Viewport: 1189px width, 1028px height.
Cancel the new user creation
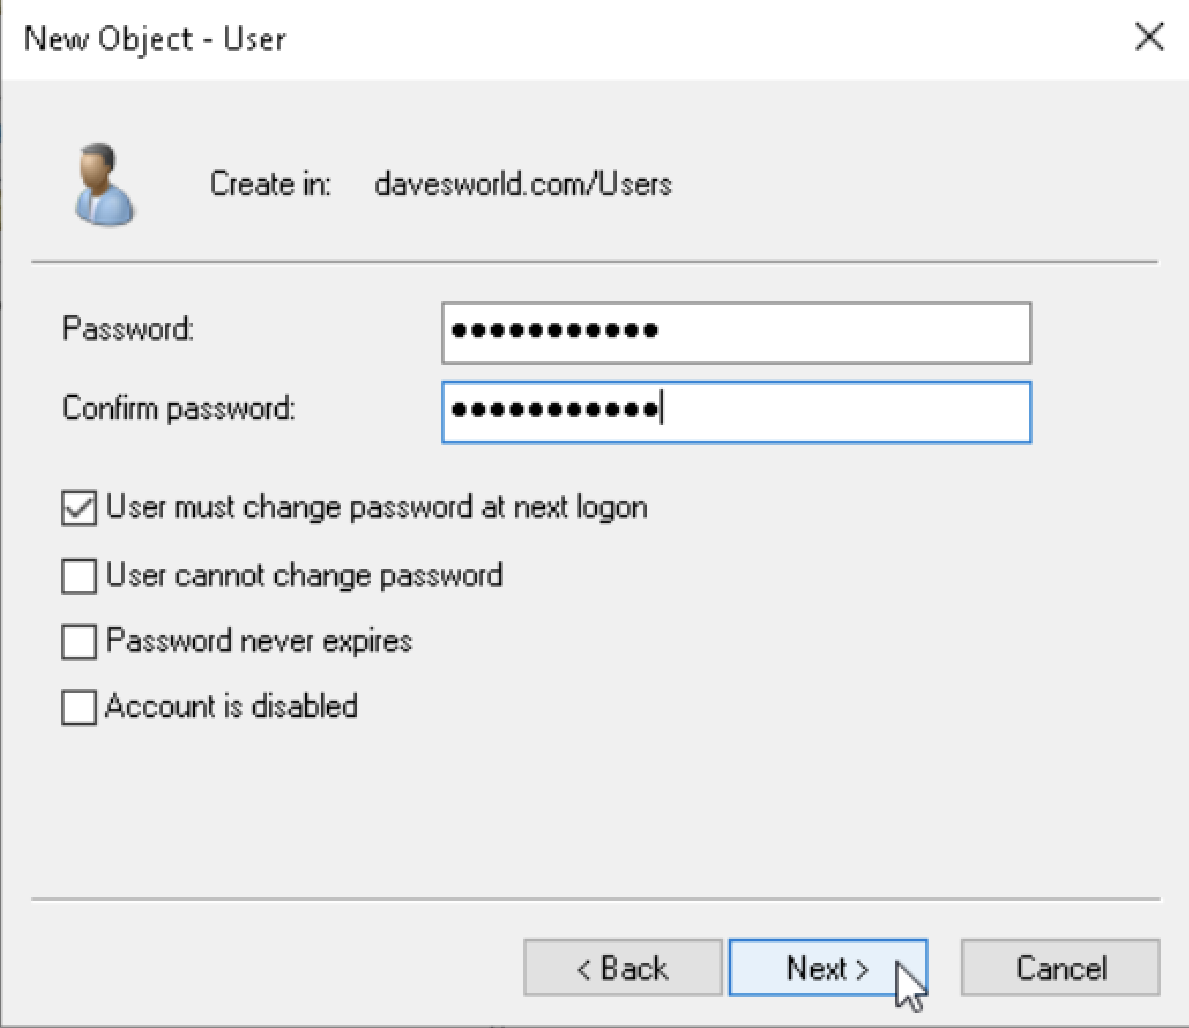pos(1061,968)
